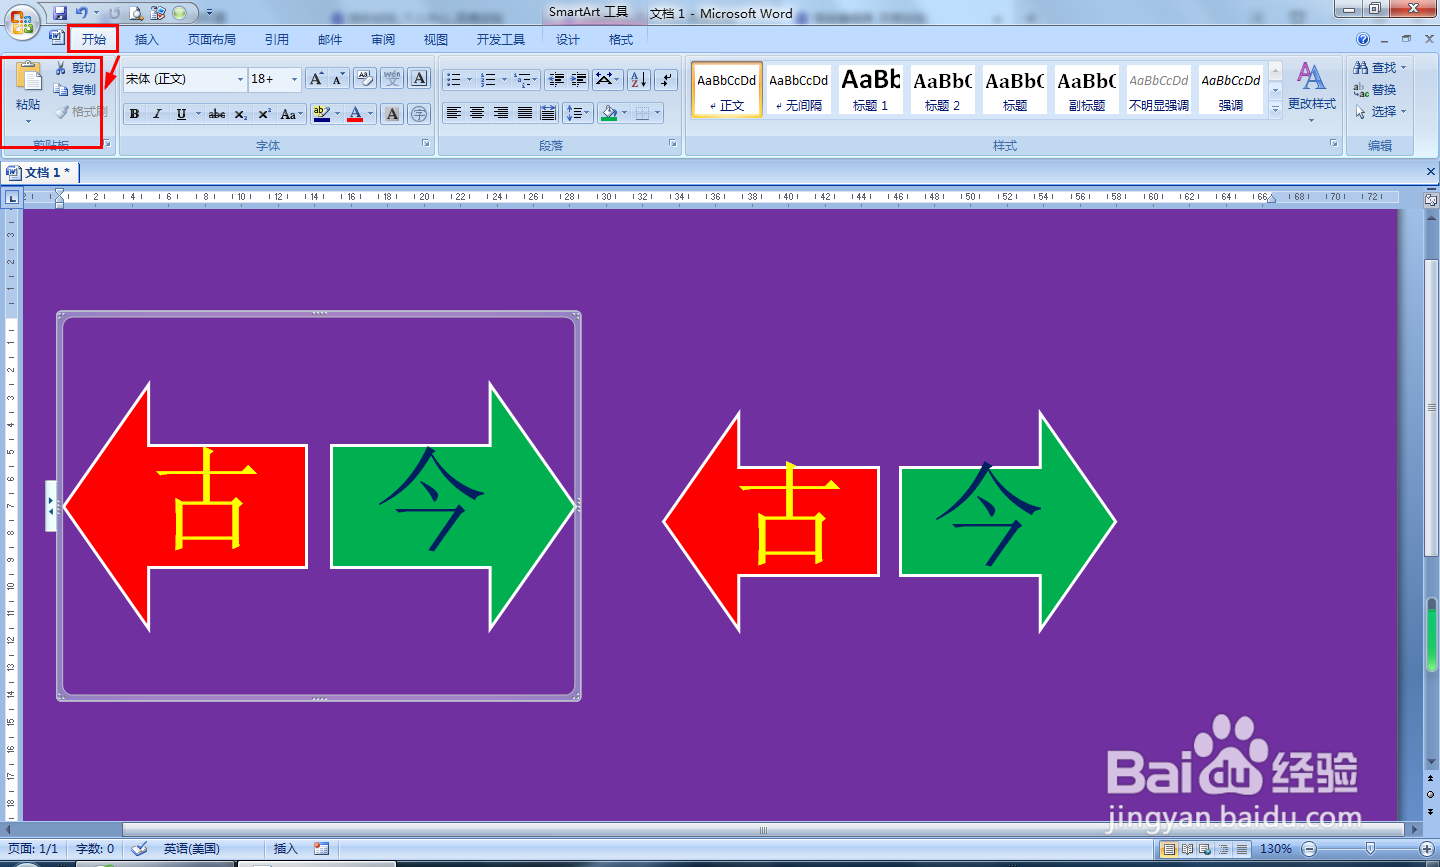Expand bullet list options arrow
Screen dimensions: 1440x867
coord(470,79)
